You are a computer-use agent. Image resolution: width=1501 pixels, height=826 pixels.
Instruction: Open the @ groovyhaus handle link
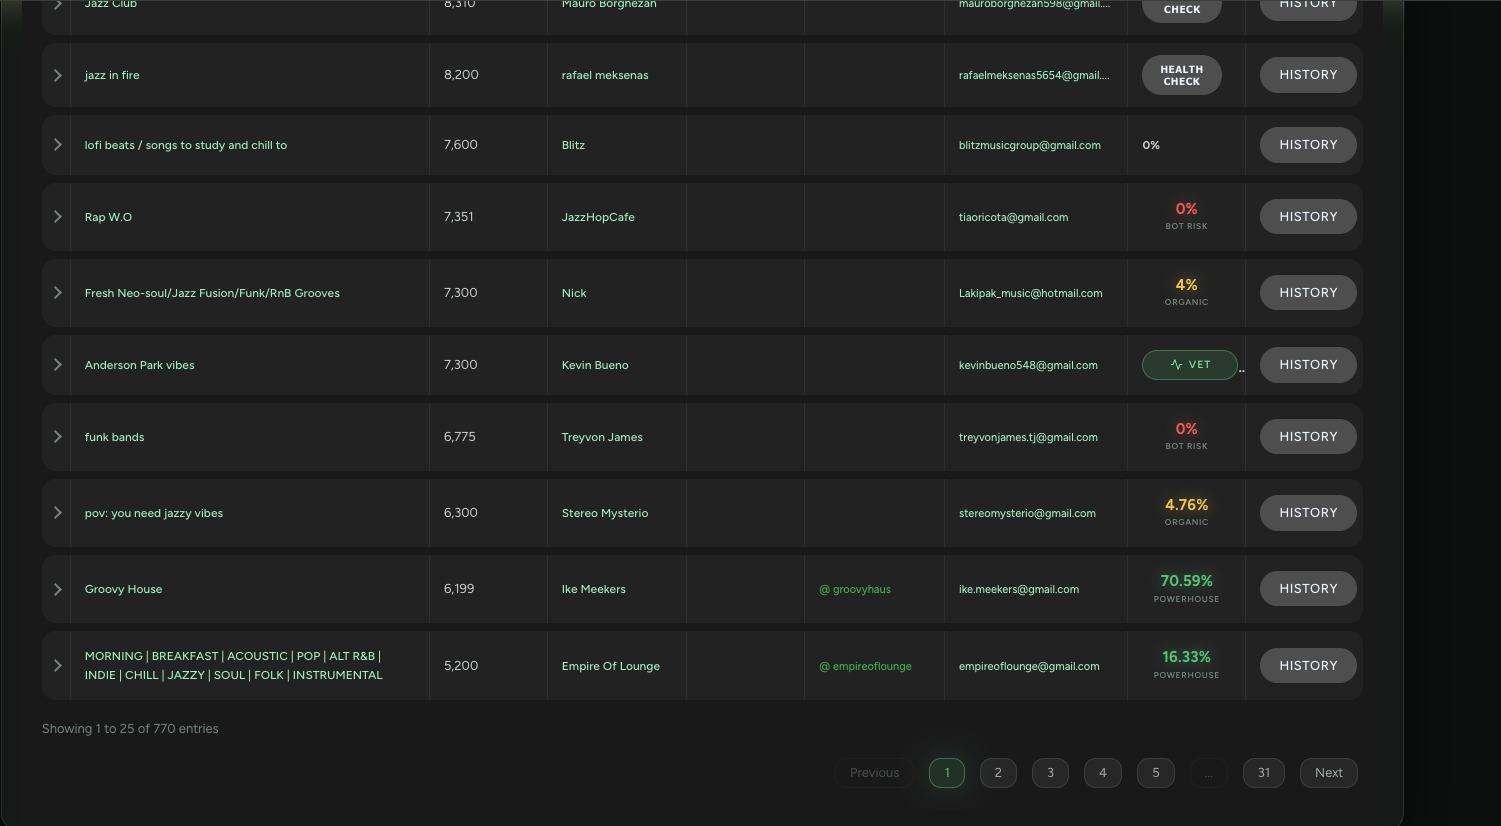click(855, 589)
